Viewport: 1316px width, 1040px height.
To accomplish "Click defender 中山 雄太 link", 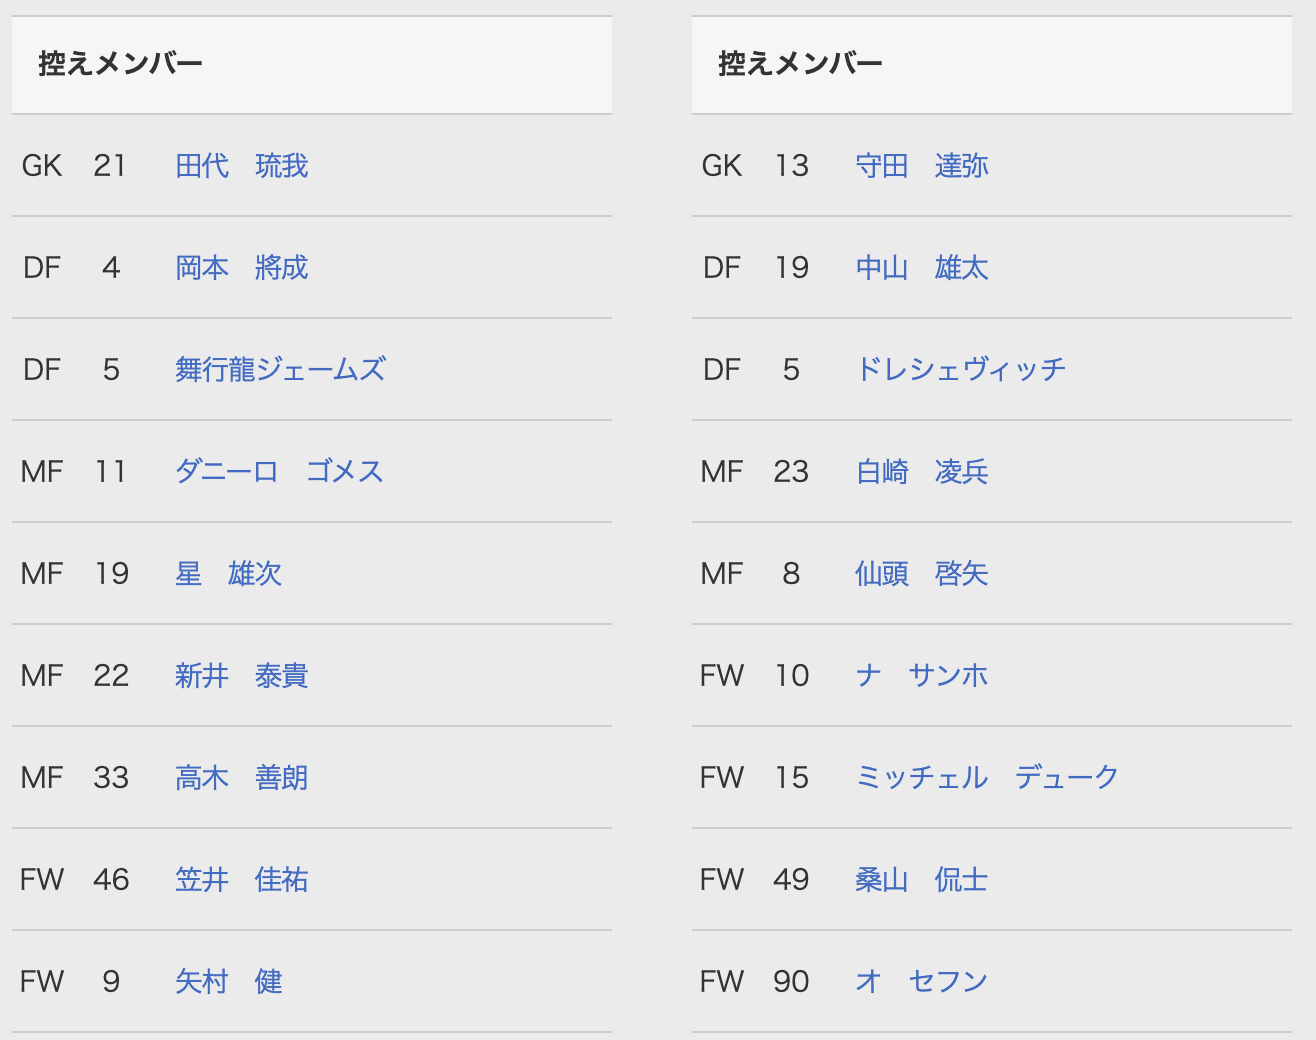I will (921, 268).
